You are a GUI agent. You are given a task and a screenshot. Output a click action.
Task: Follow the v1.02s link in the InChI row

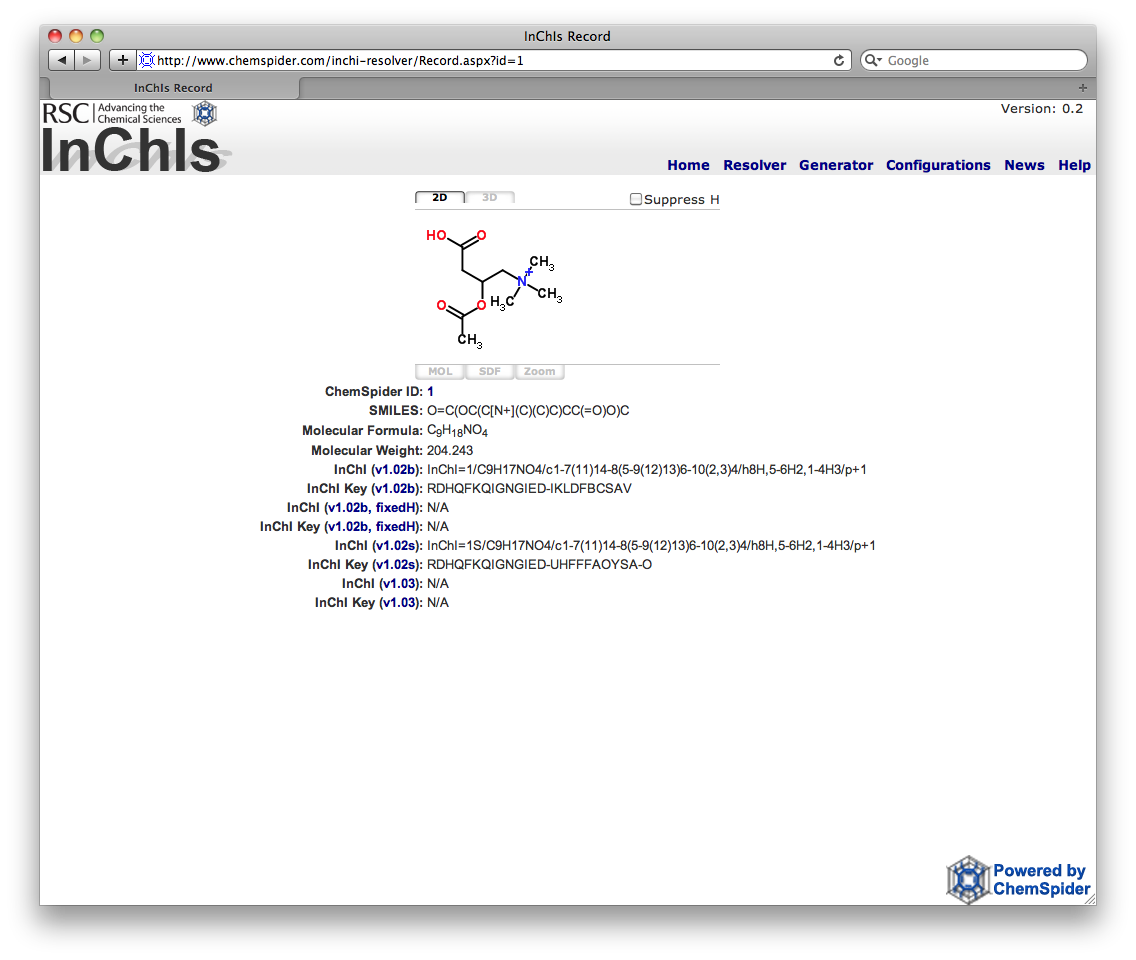[x=396, y=545]
